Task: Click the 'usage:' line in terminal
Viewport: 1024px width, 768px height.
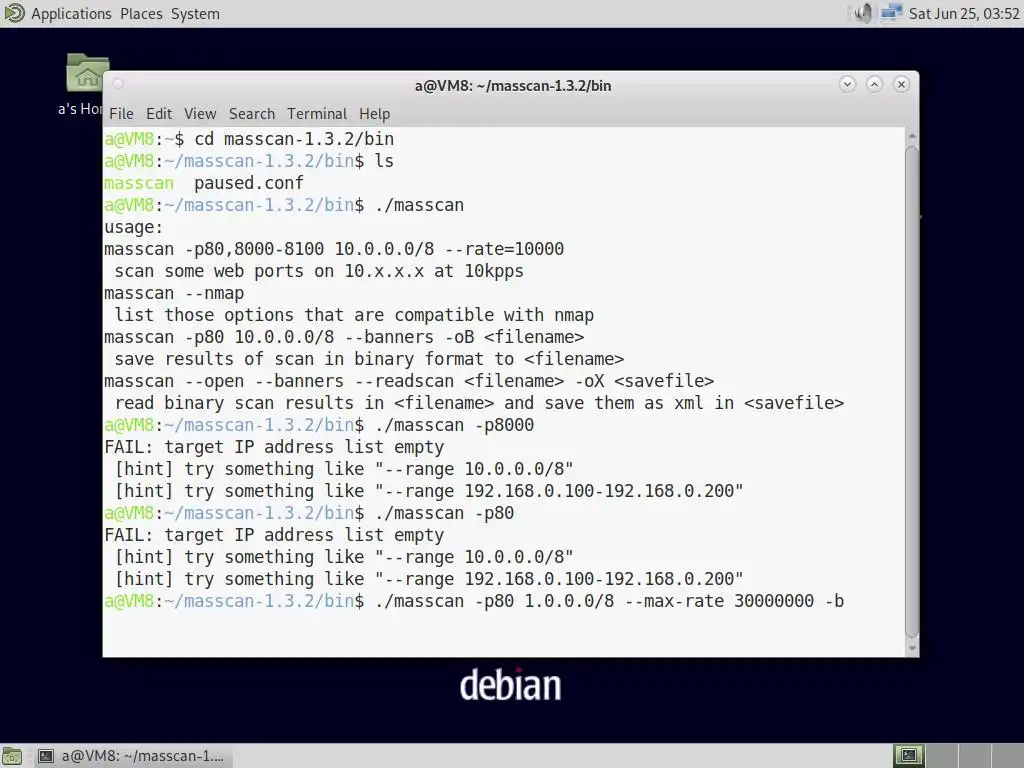Action: click(134, 227)
